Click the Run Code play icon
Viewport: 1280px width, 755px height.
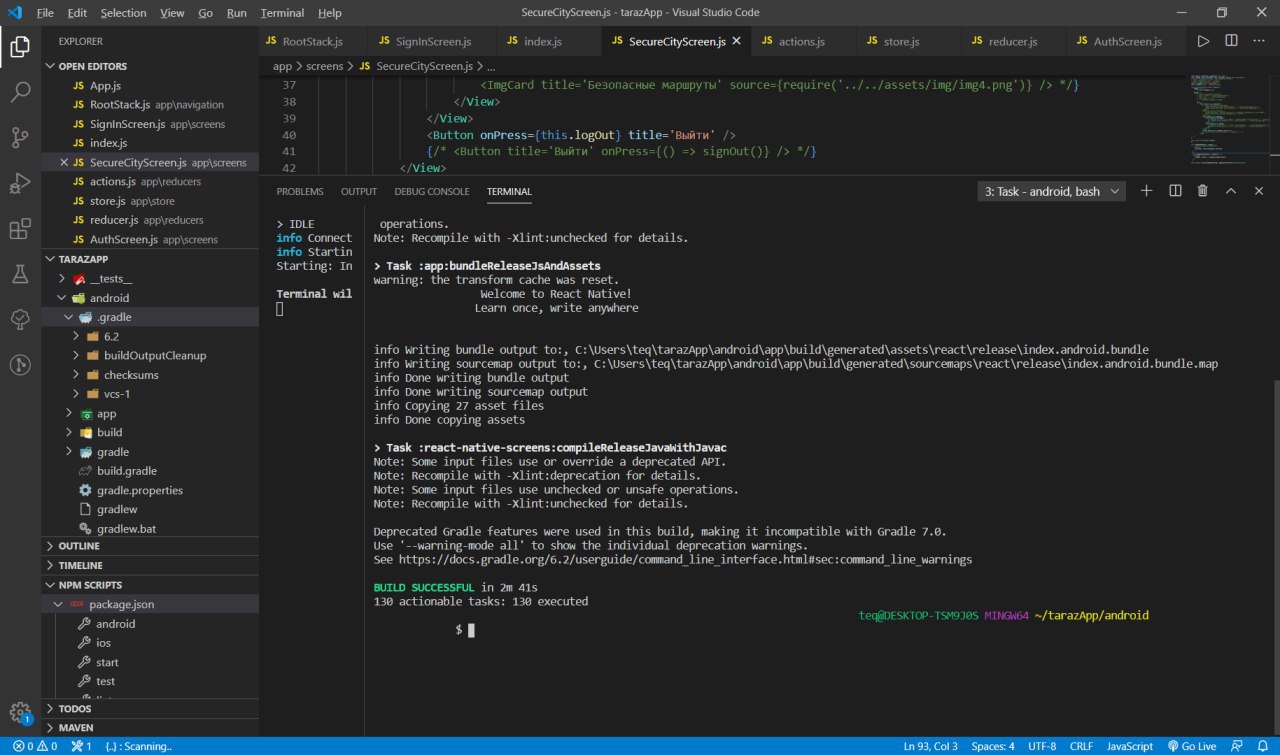pos(1204,41)
